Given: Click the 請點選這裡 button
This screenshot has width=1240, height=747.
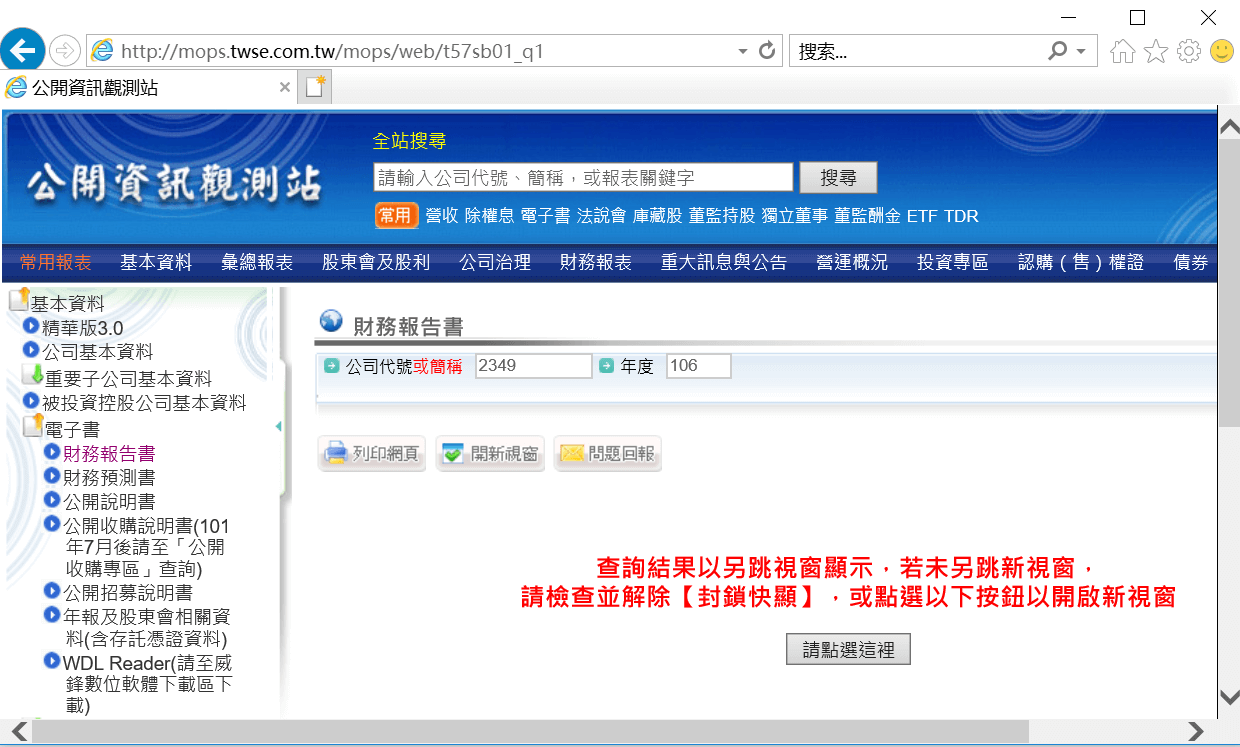Looking at the screenshot, I should click(x=848, y=650).
